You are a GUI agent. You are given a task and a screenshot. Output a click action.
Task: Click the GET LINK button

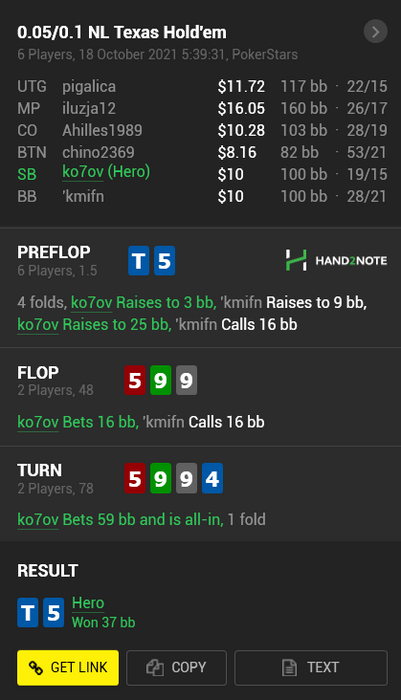68,667
